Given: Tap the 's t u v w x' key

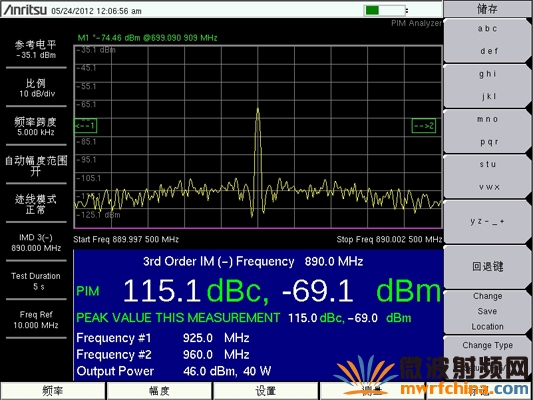Looking at the screenshot, I should click(x=487, y=176).
